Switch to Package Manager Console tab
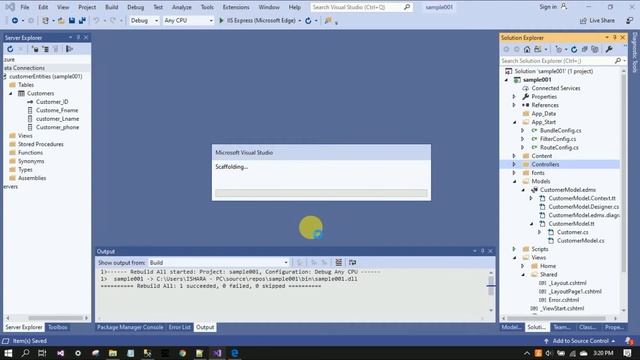This screenshot has width=640, height=360. (x=130, y=327)
